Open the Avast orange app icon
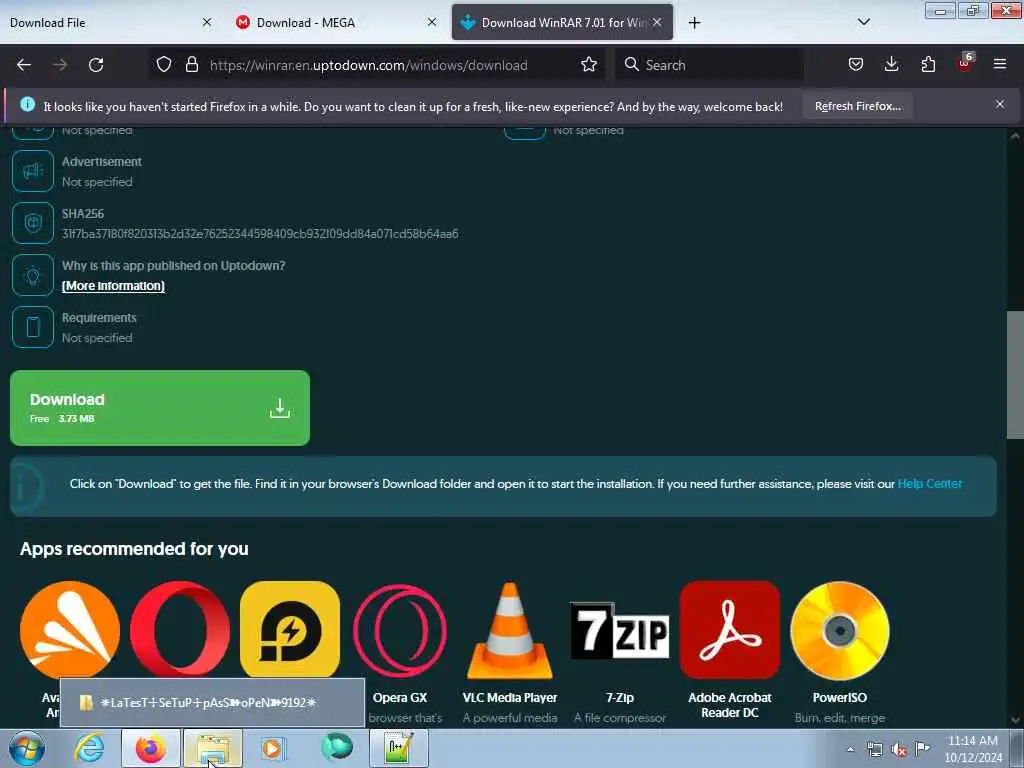Image resolution: width=1024 pixels, height=768 pixels. (x=70, y=630)
